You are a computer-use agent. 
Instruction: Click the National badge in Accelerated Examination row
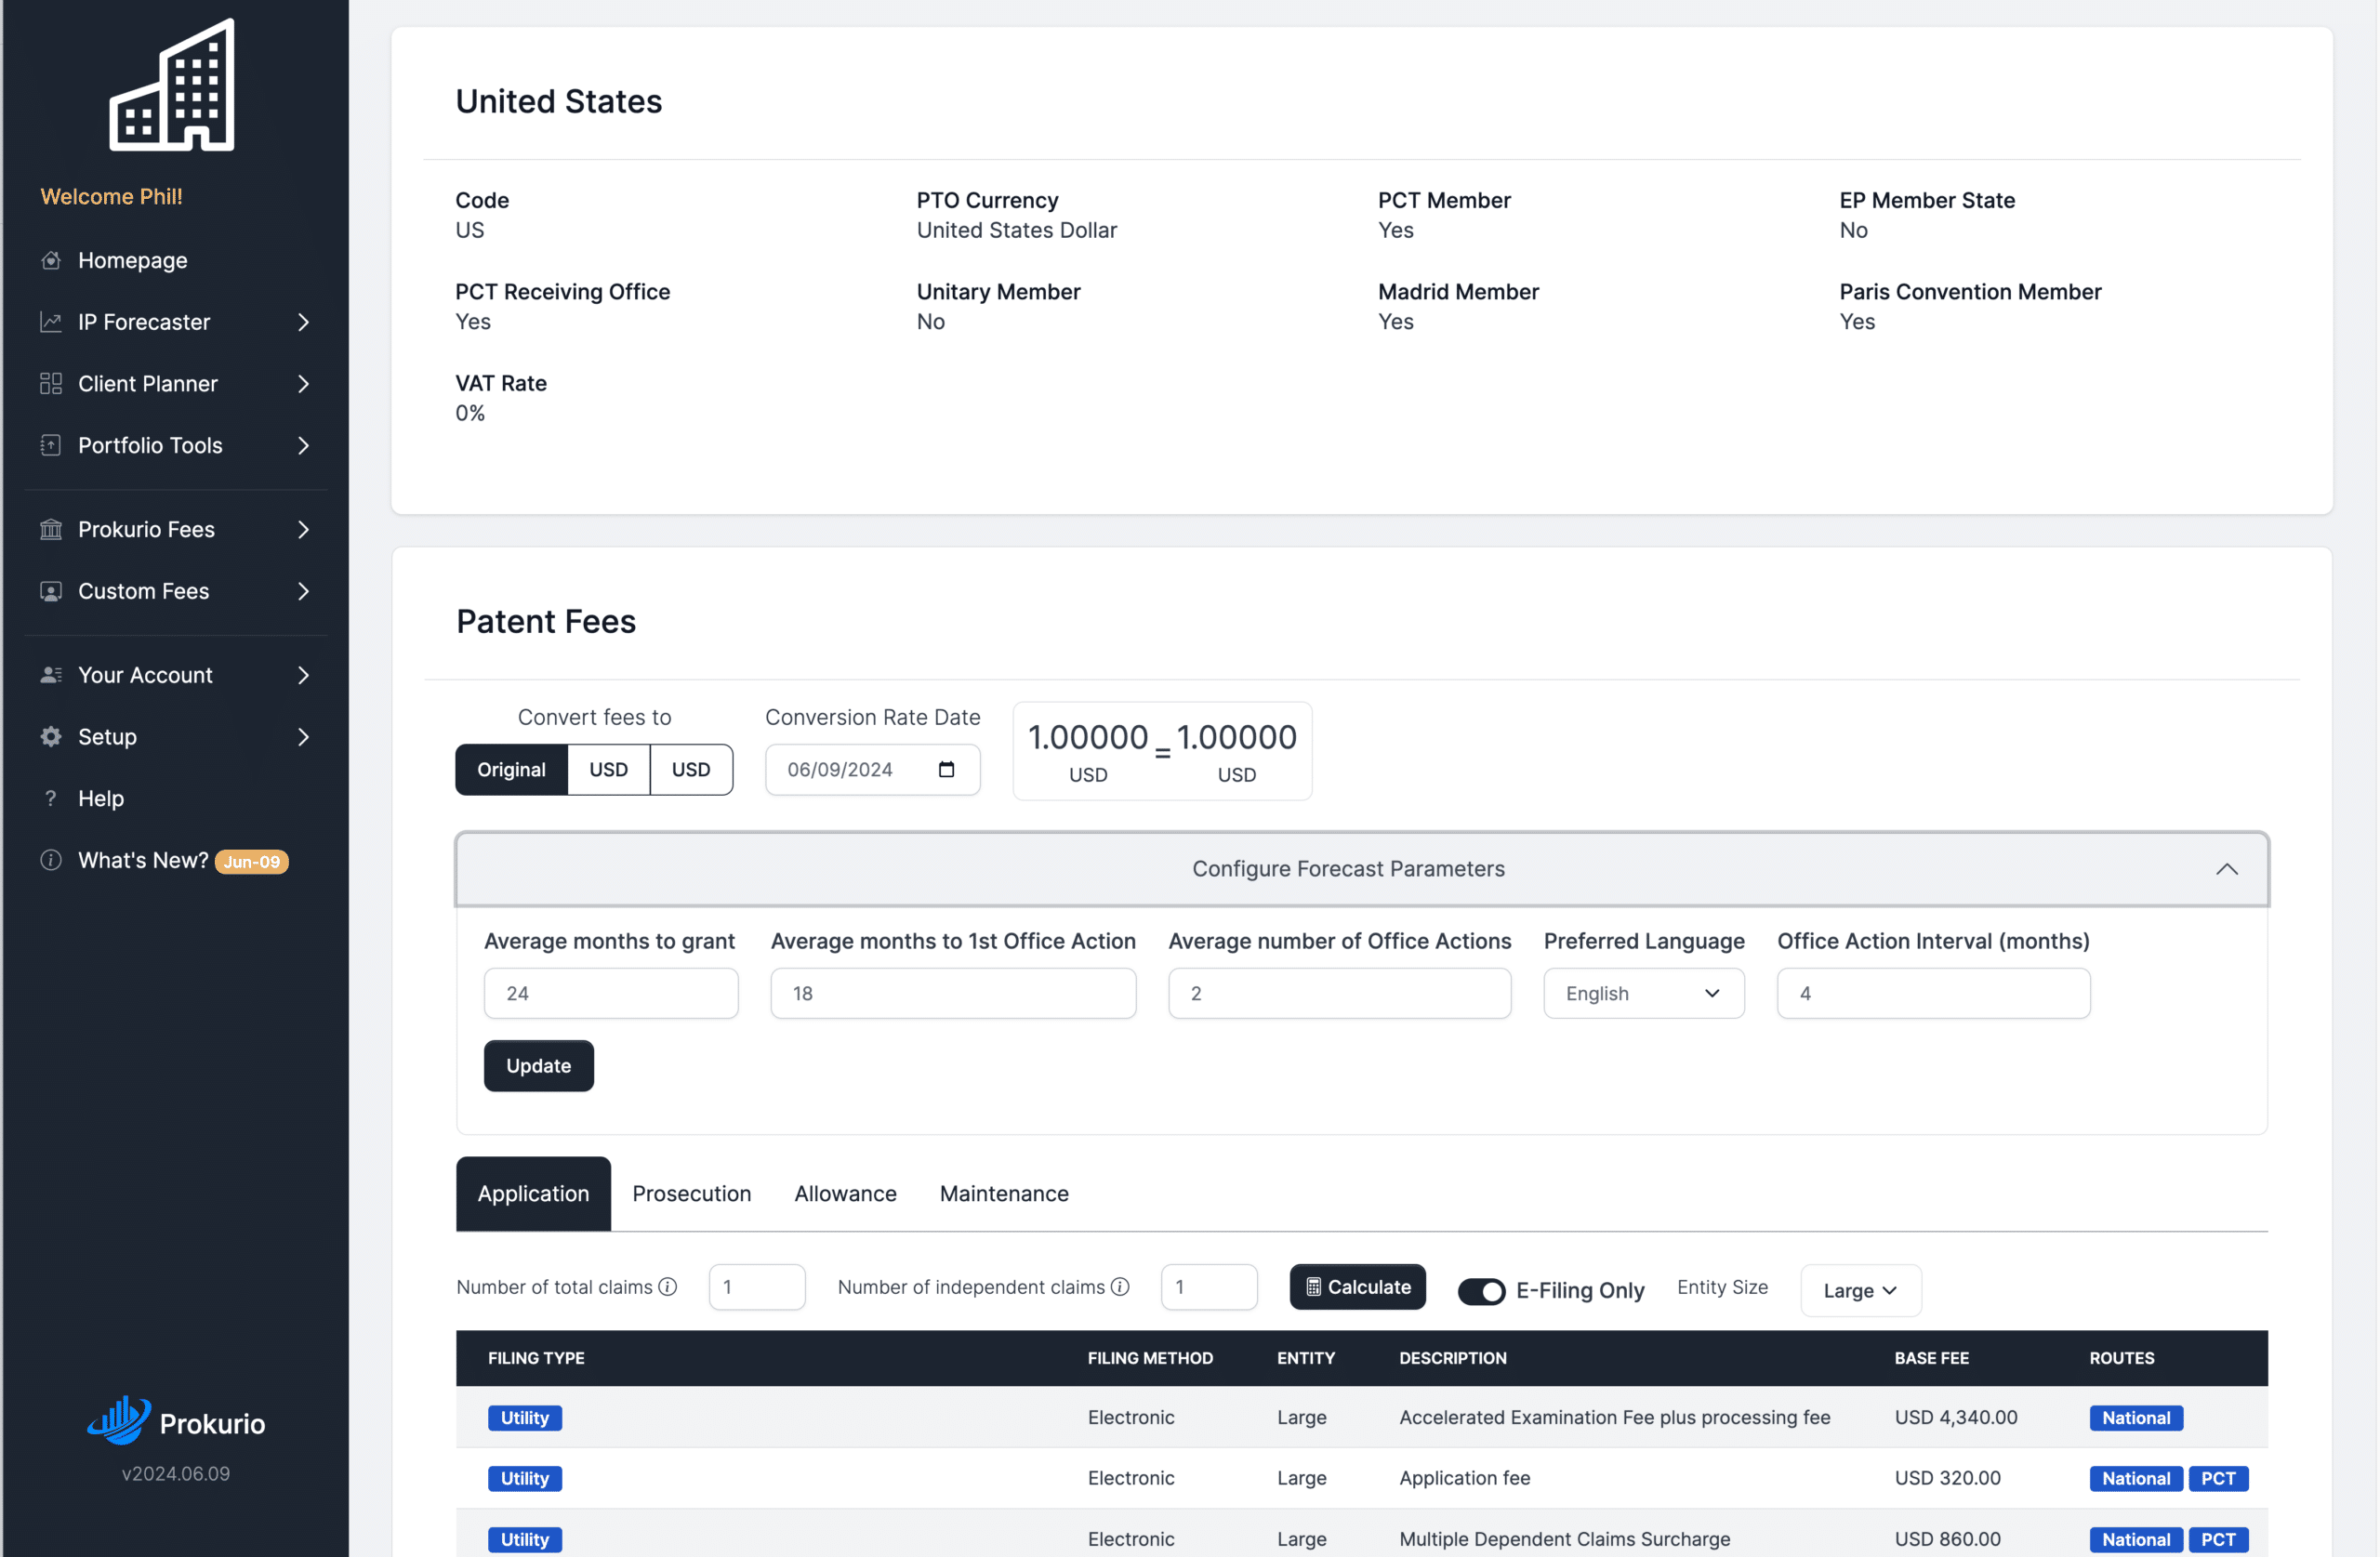pos(2135,1417)
